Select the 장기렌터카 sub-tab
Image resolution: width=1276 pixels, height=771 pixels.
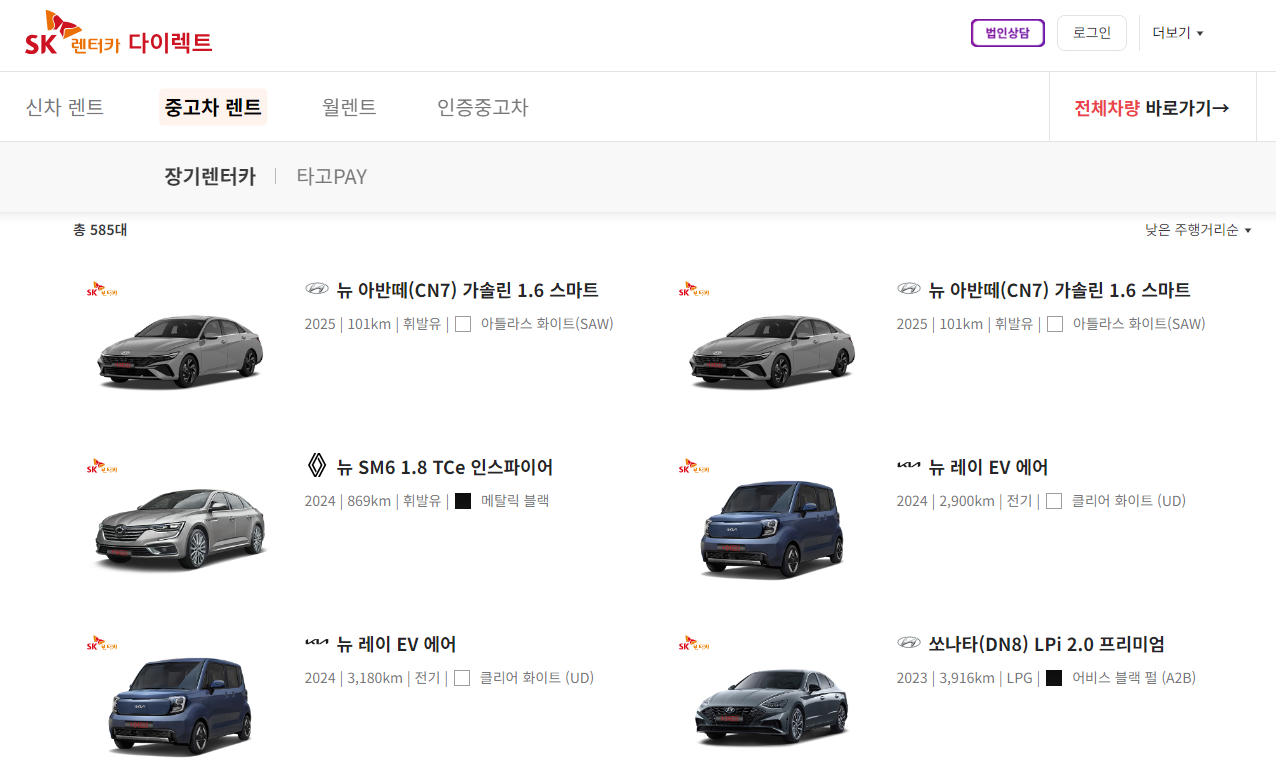[x=210, y=177]
